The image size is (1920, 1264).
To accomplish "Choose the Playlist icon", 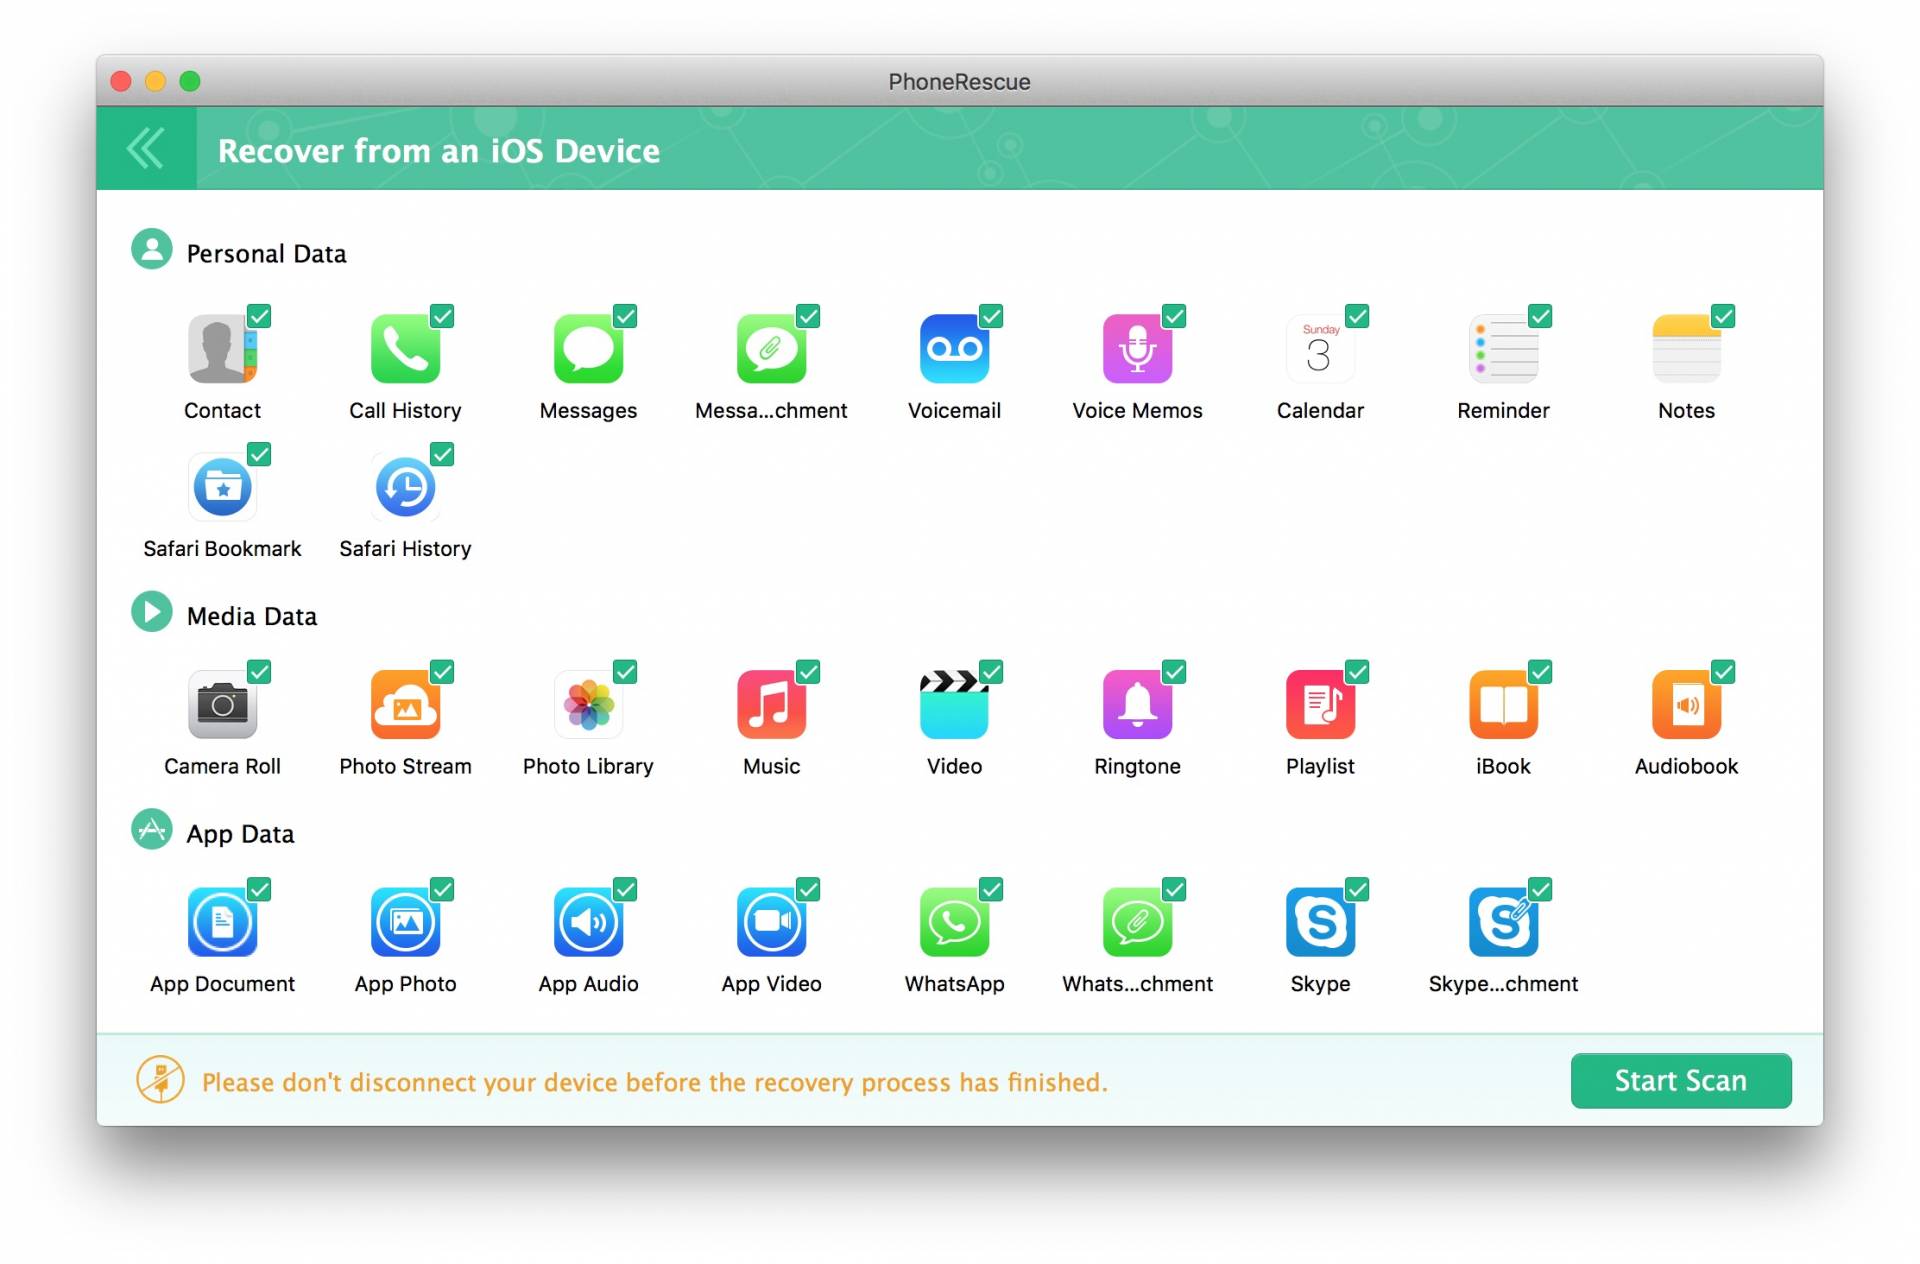I will pyautogui.click(x=1320, y=705).
